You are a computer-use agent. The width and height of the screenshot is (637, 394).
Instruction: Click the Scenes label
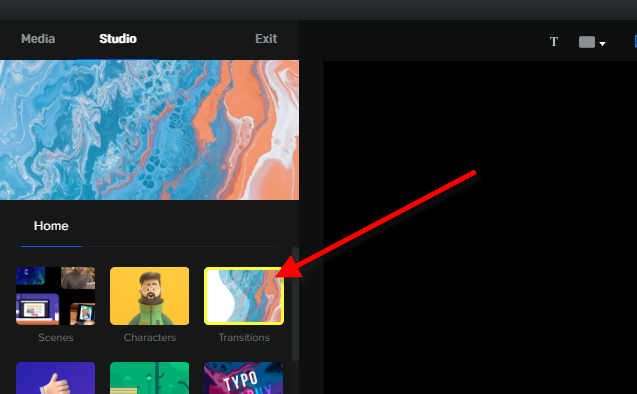[x=56, y=338]
